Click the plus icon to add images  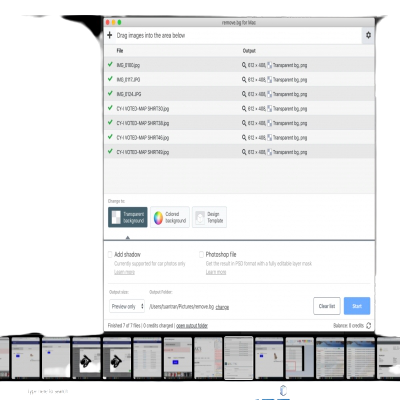[109, 35]
